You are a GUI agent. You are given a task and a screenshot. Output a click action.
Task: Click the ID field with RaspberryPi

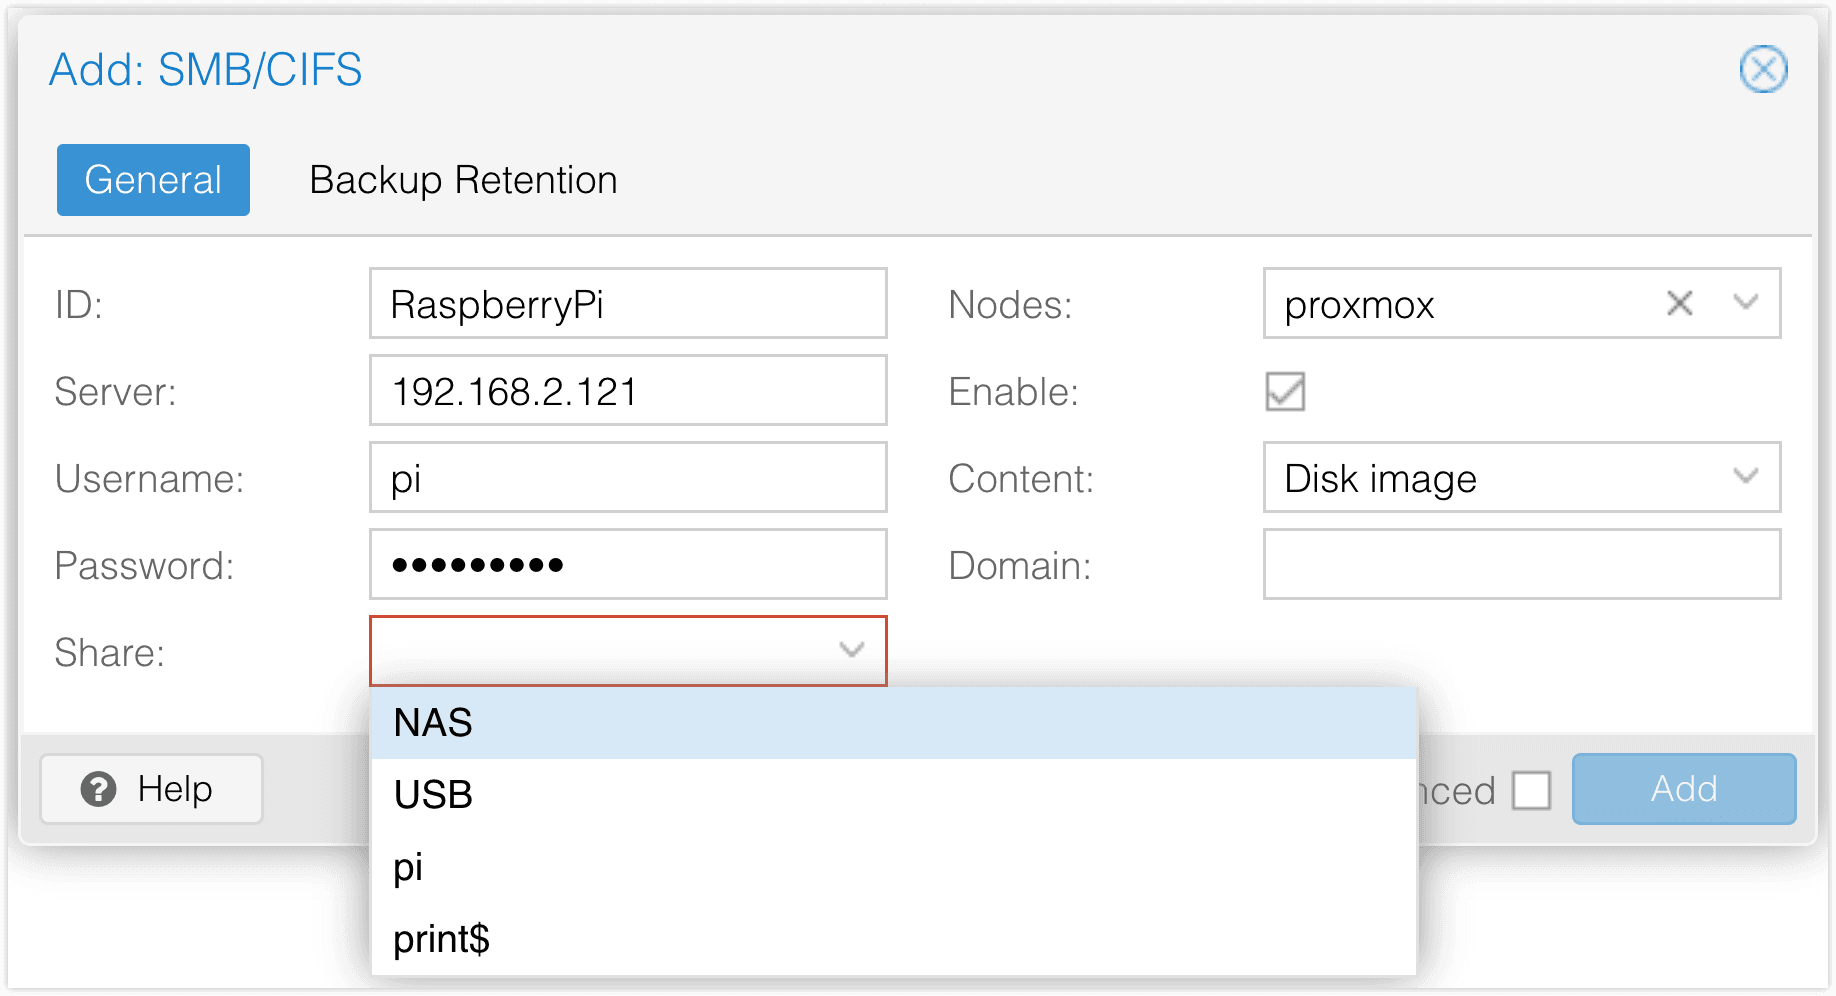point(627,304)
